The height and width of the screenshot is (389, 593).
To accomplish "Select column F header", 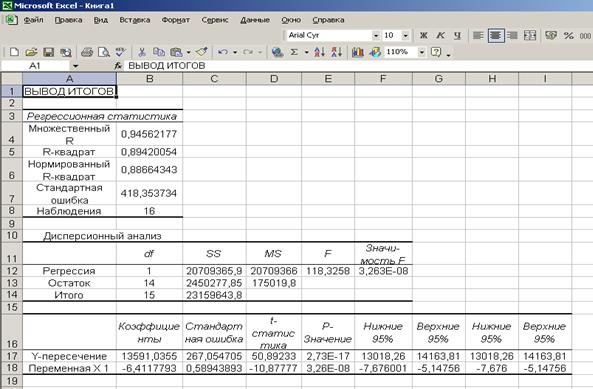I will pos(383,79).
